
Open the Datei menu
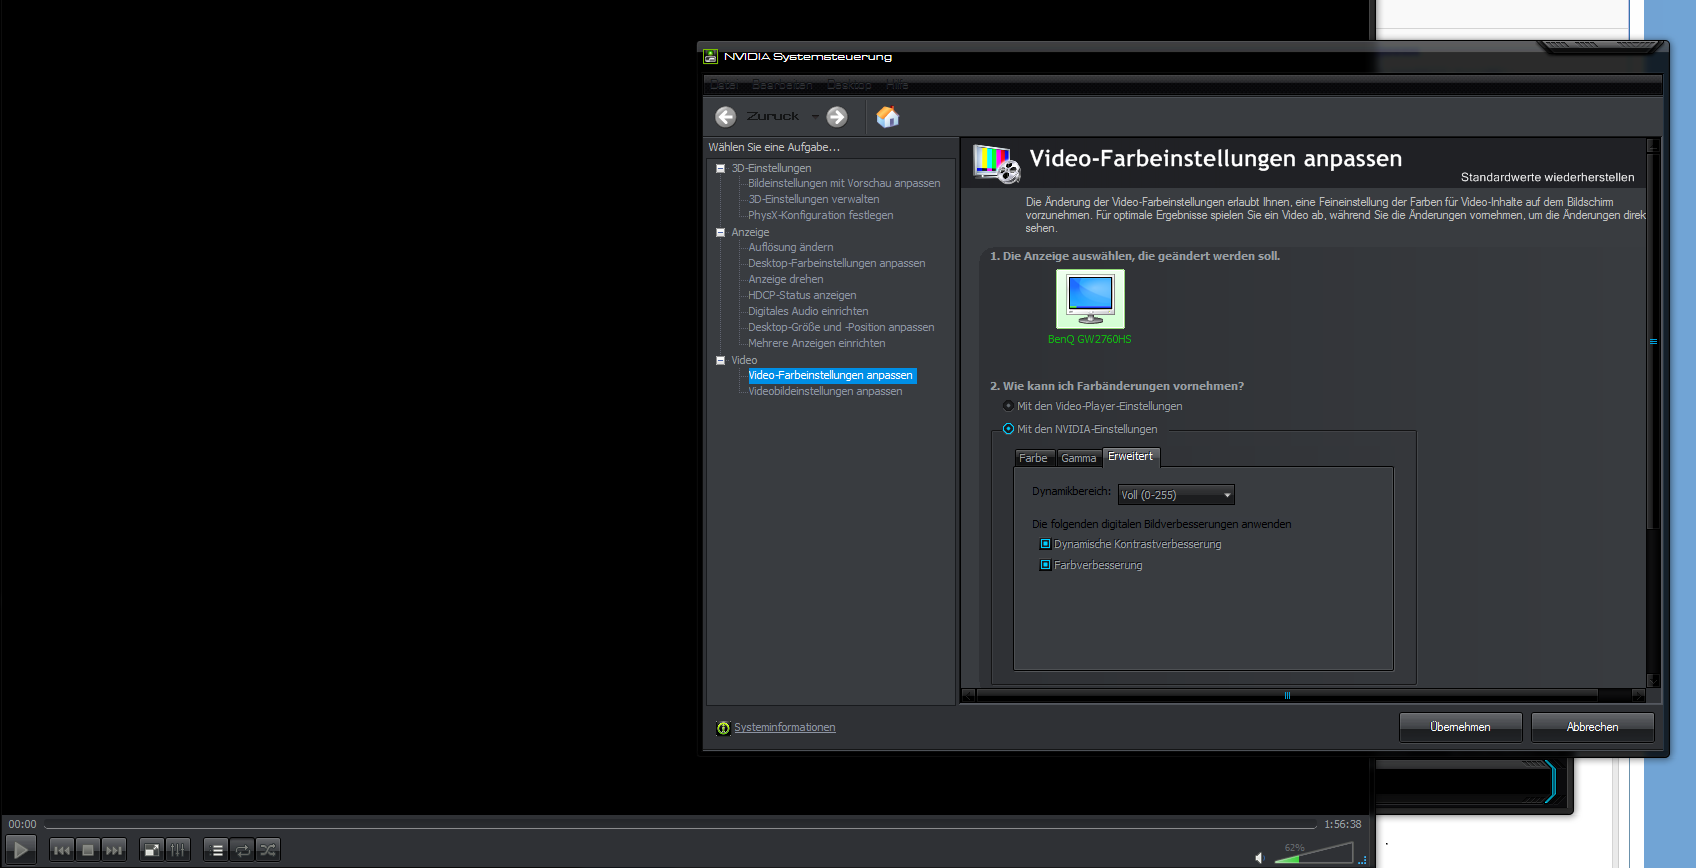click(x=725, y=85)
